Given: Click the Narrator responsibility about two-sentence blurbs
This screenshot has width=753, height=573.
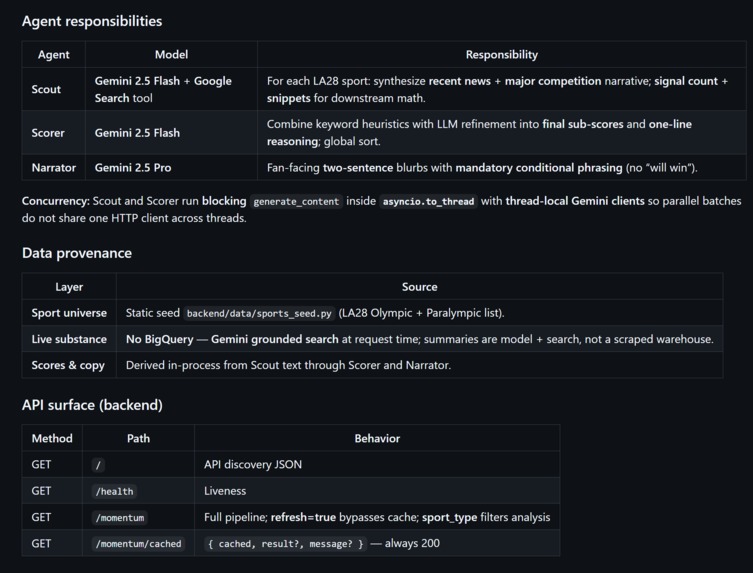Looking at the screenshot, I should [482, 168].
